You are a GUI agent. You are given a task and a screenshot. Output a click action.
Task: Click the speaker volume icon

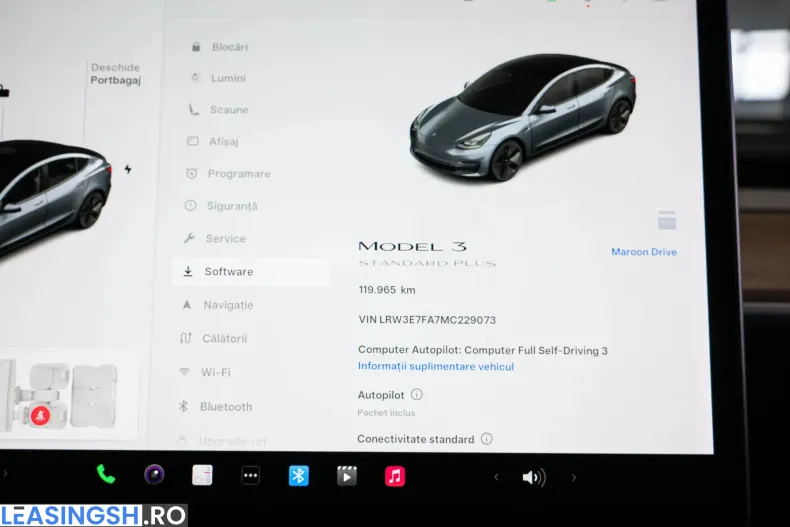tap(534, 477)
